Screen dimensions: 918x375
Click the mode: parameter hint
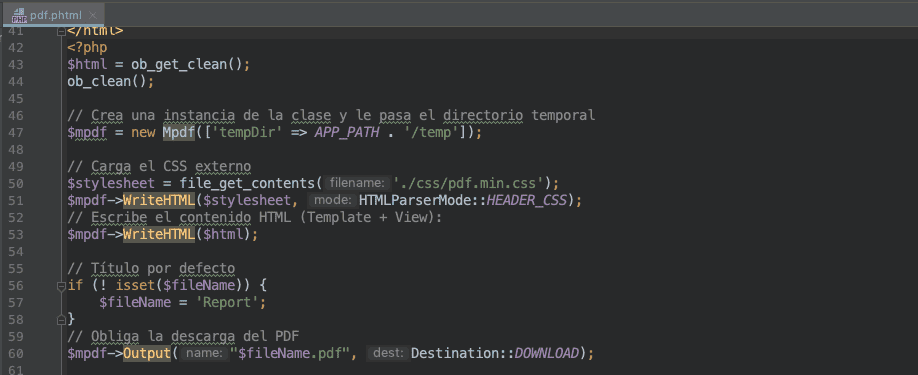pyautogui.click(x=333, y=201)
